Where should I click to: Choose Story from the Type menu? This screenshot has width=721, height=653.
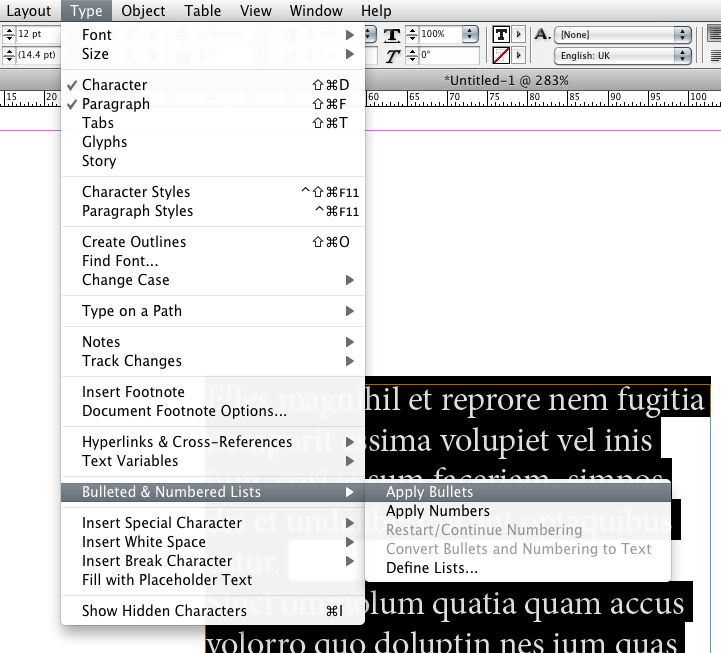[x=213, y=161]
